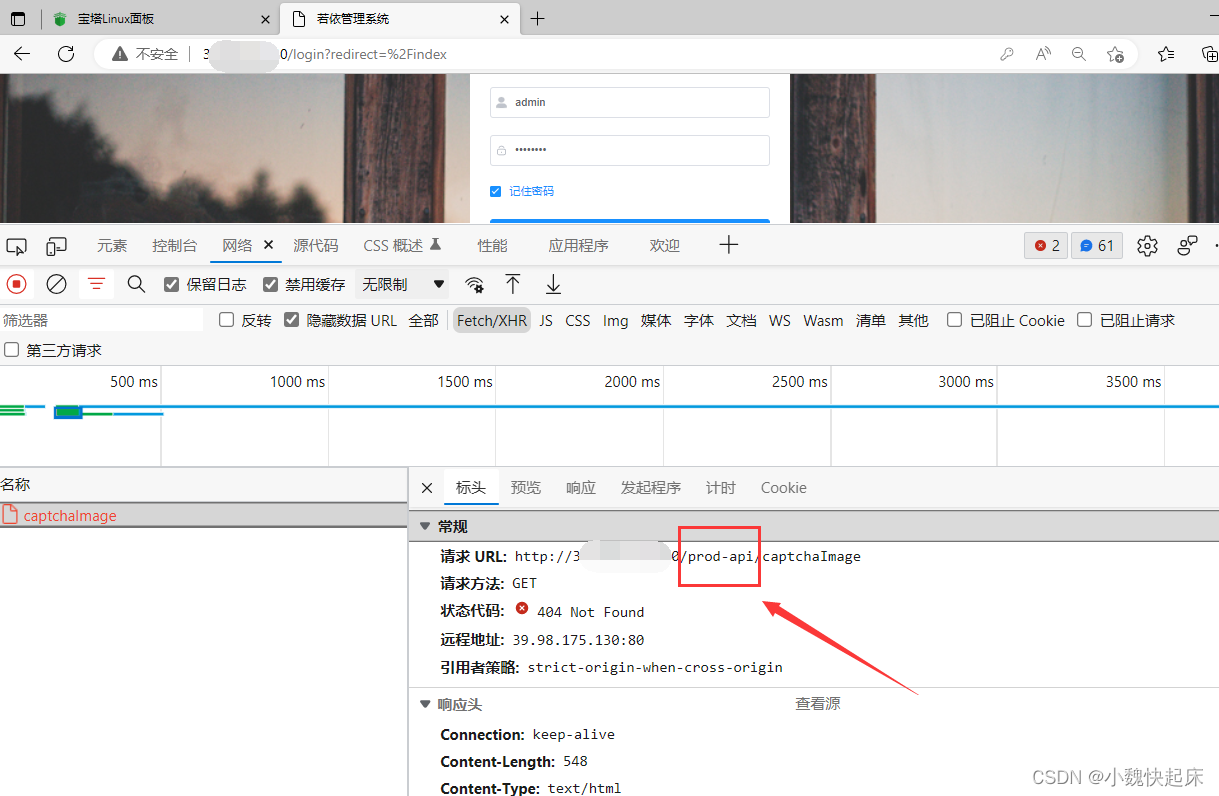Switch to the 控制台 panel
1219x796 pixels.
point(175,246)
